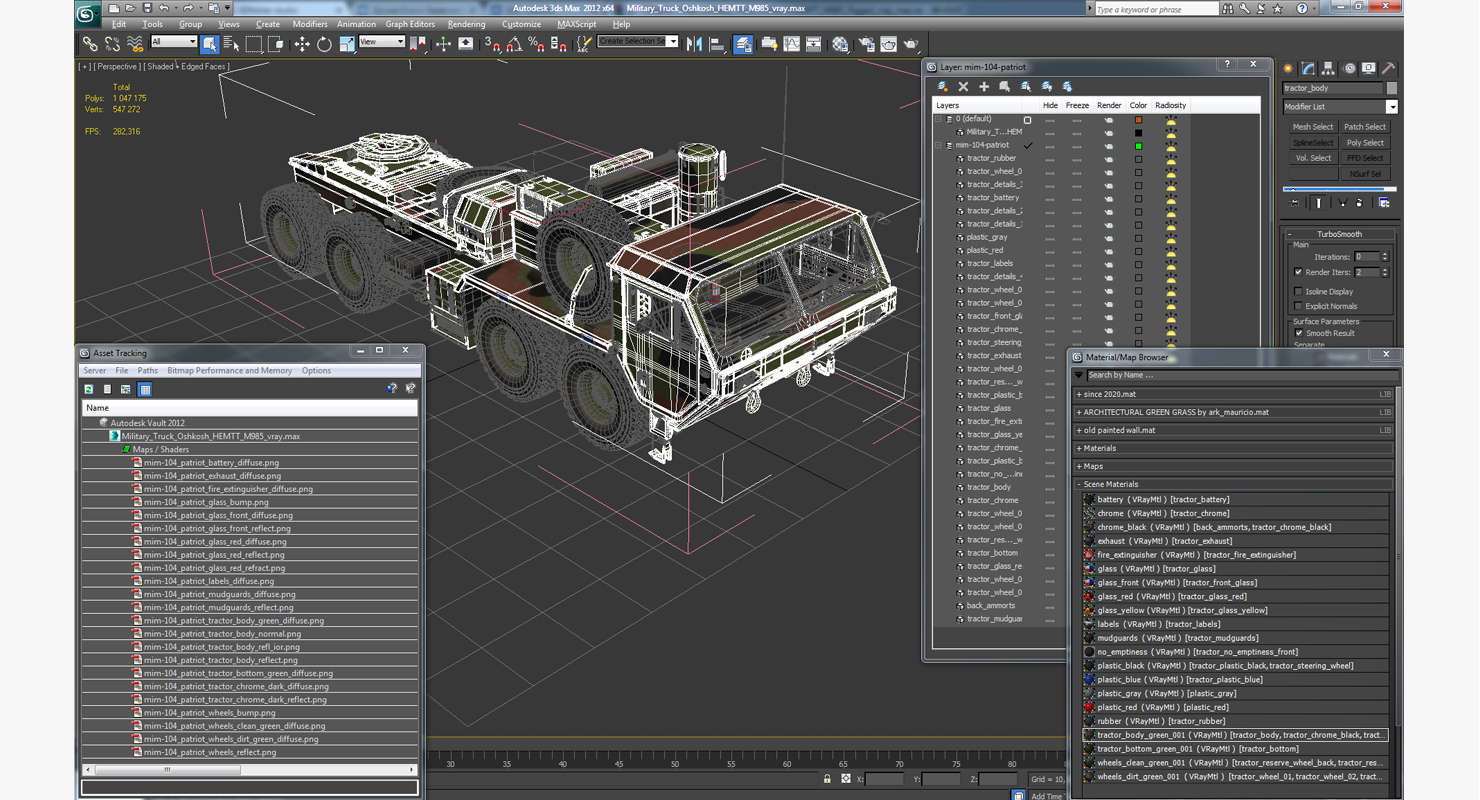Open the Render Setup dialog
This screenshot has height=800, width=1480.
(865, 44)
